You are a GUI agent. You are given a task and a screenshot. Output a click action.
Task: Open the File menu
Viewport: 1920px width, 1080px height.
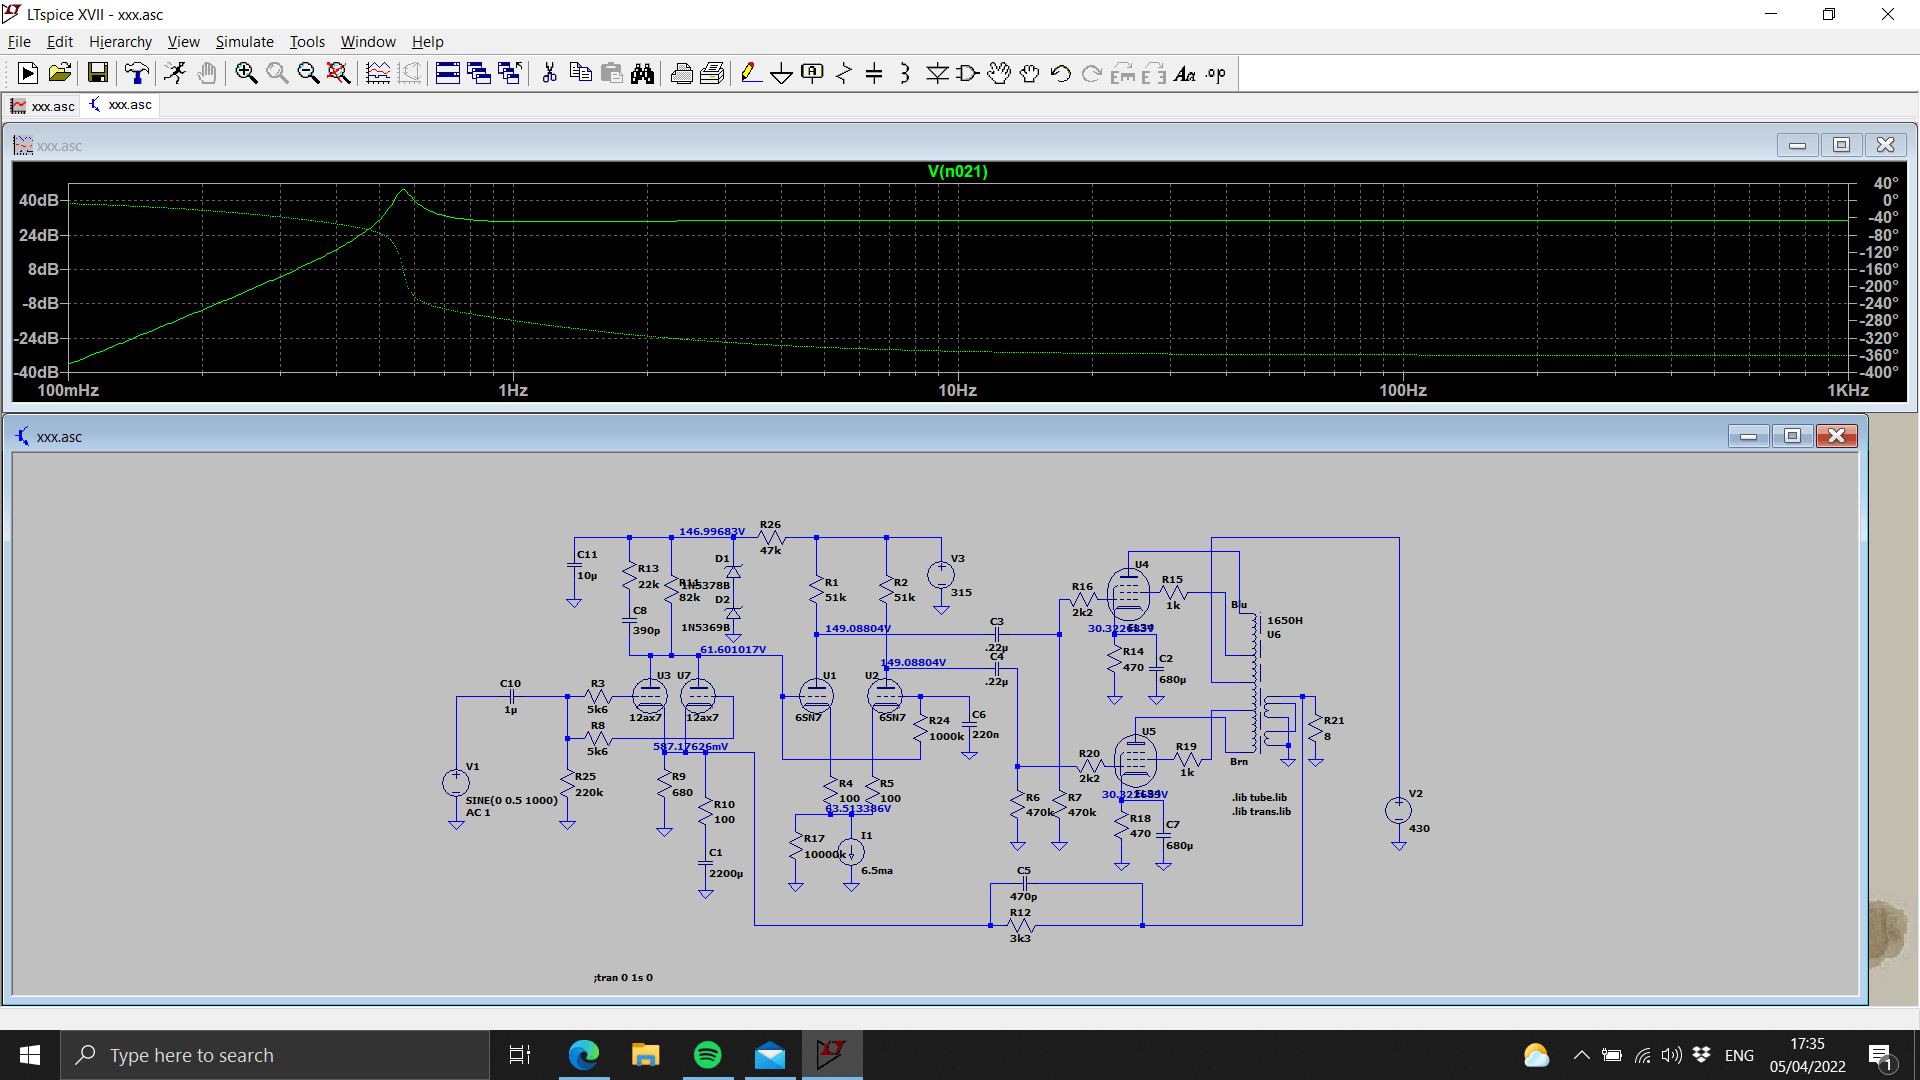[x=19, y=41]
